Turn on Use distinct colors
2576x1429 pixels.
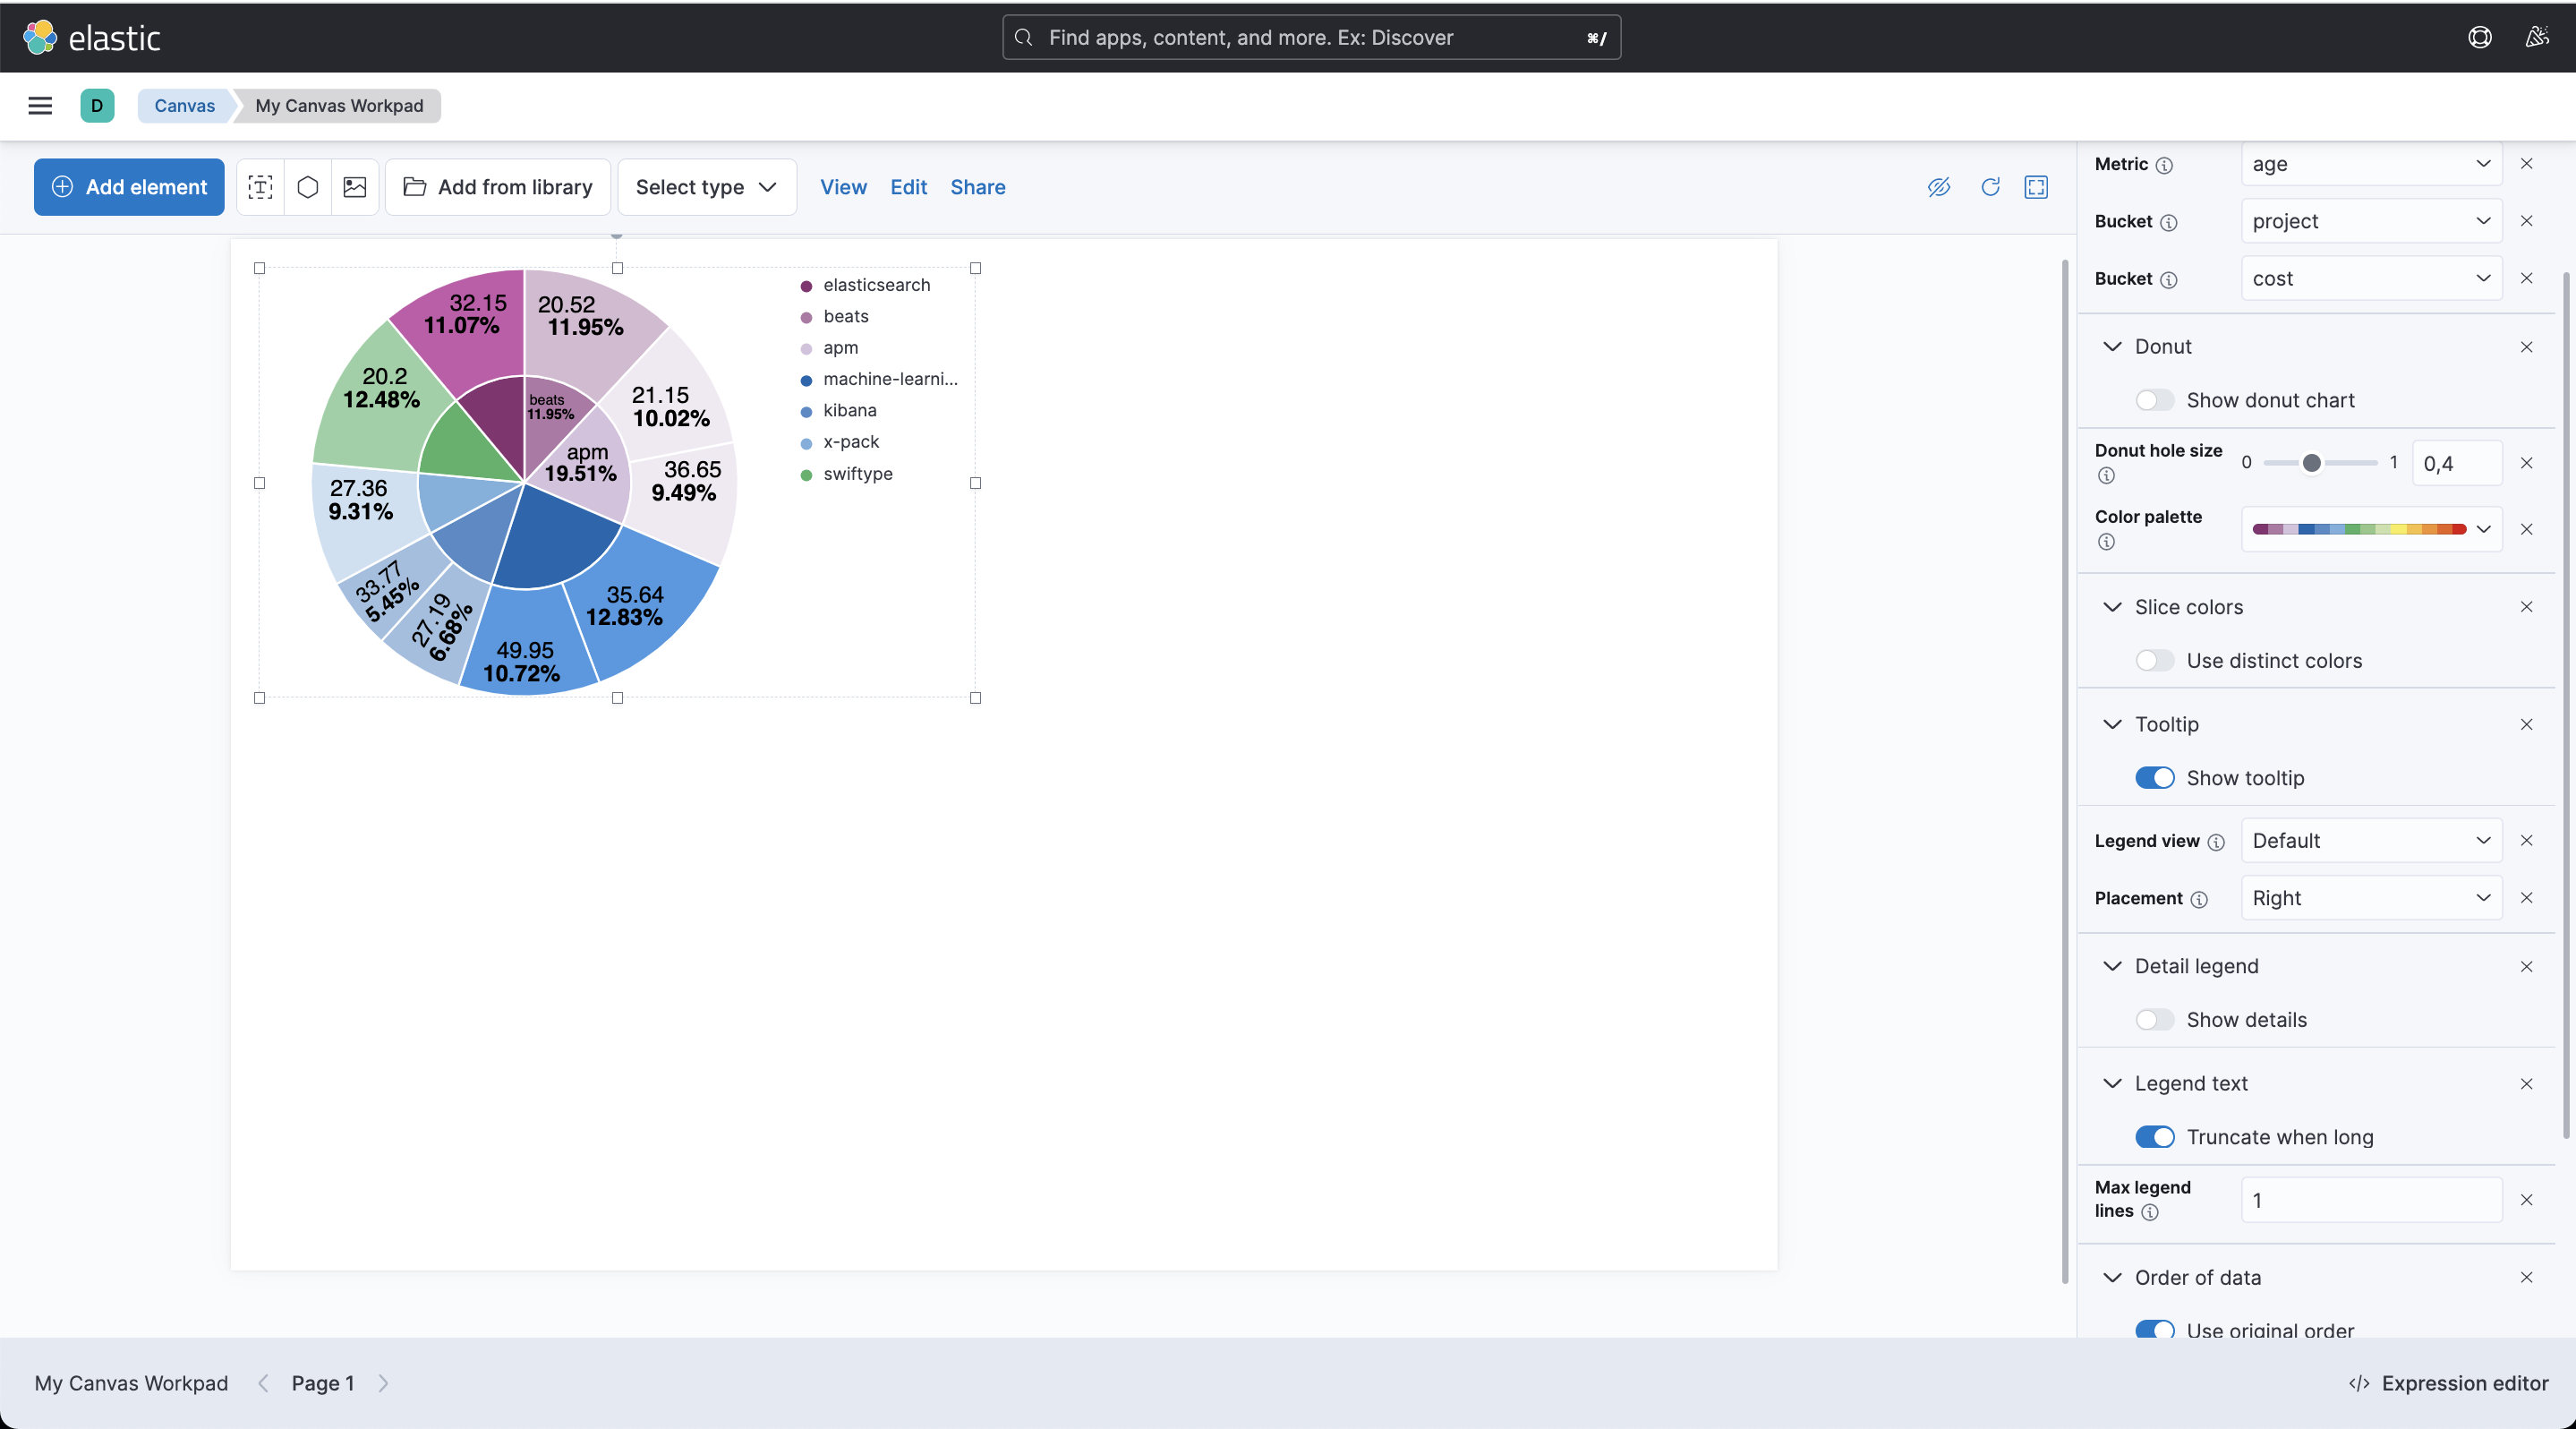[2154, 660]
